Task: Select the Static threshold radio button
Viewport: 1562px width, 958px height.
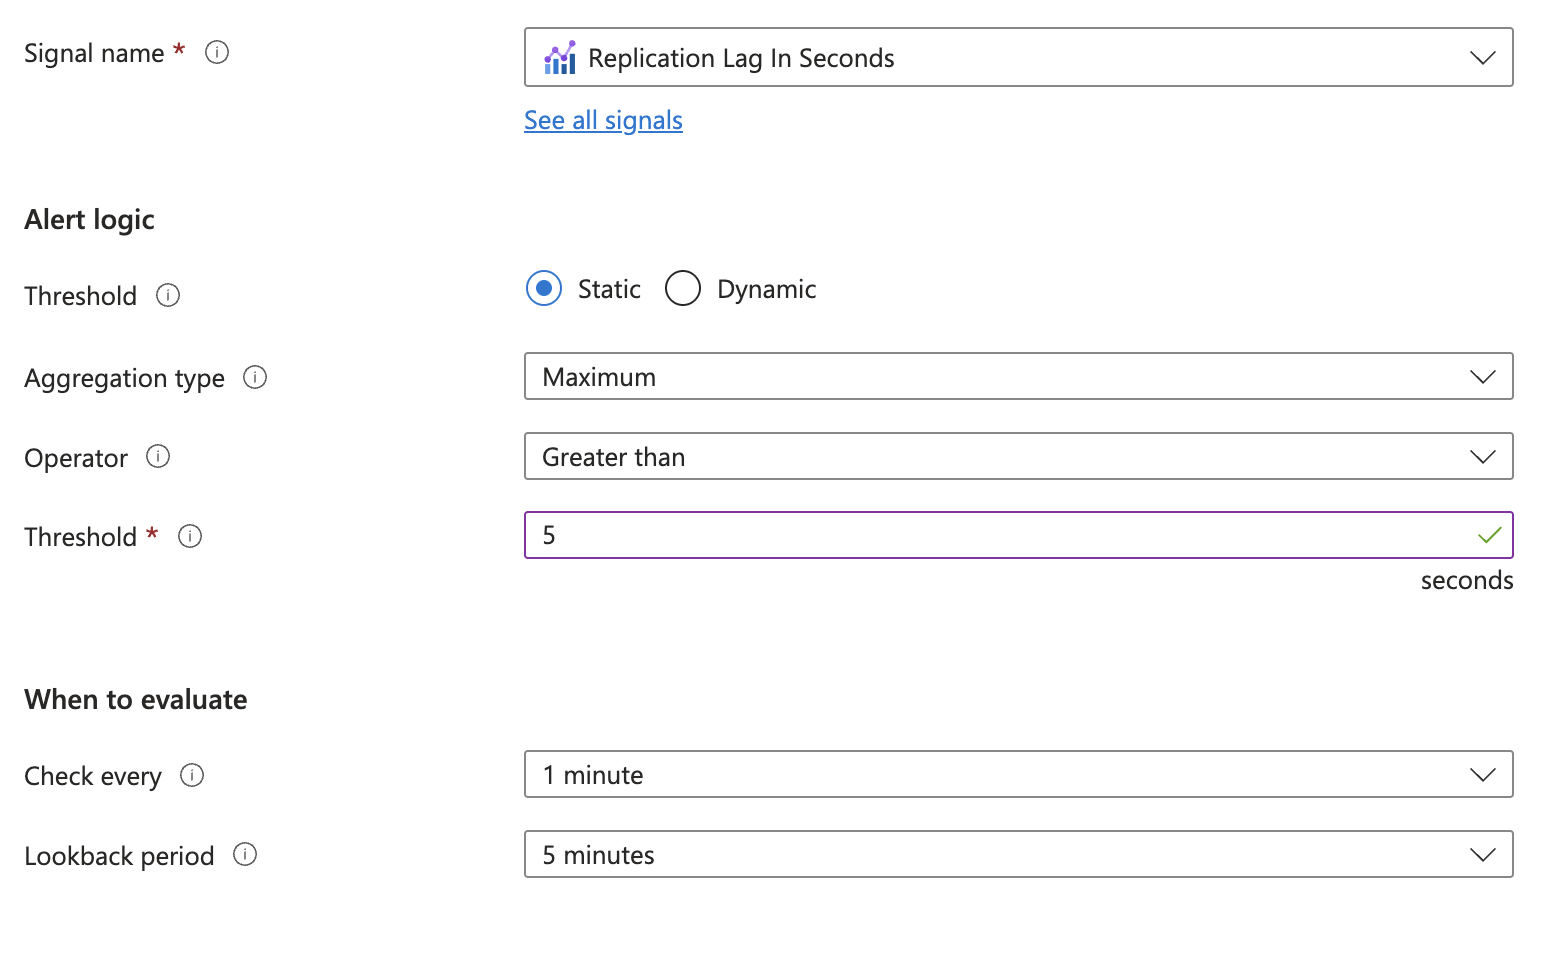Action: [544, 289]
